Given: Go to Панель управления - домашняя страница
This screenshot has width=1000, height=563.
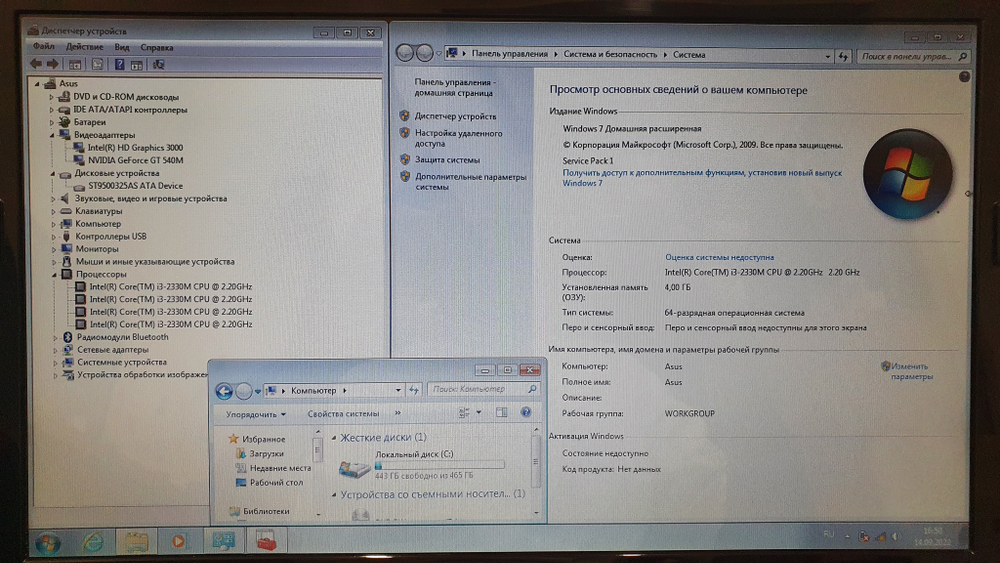Looking at the screenshot, I should (454, 87).
